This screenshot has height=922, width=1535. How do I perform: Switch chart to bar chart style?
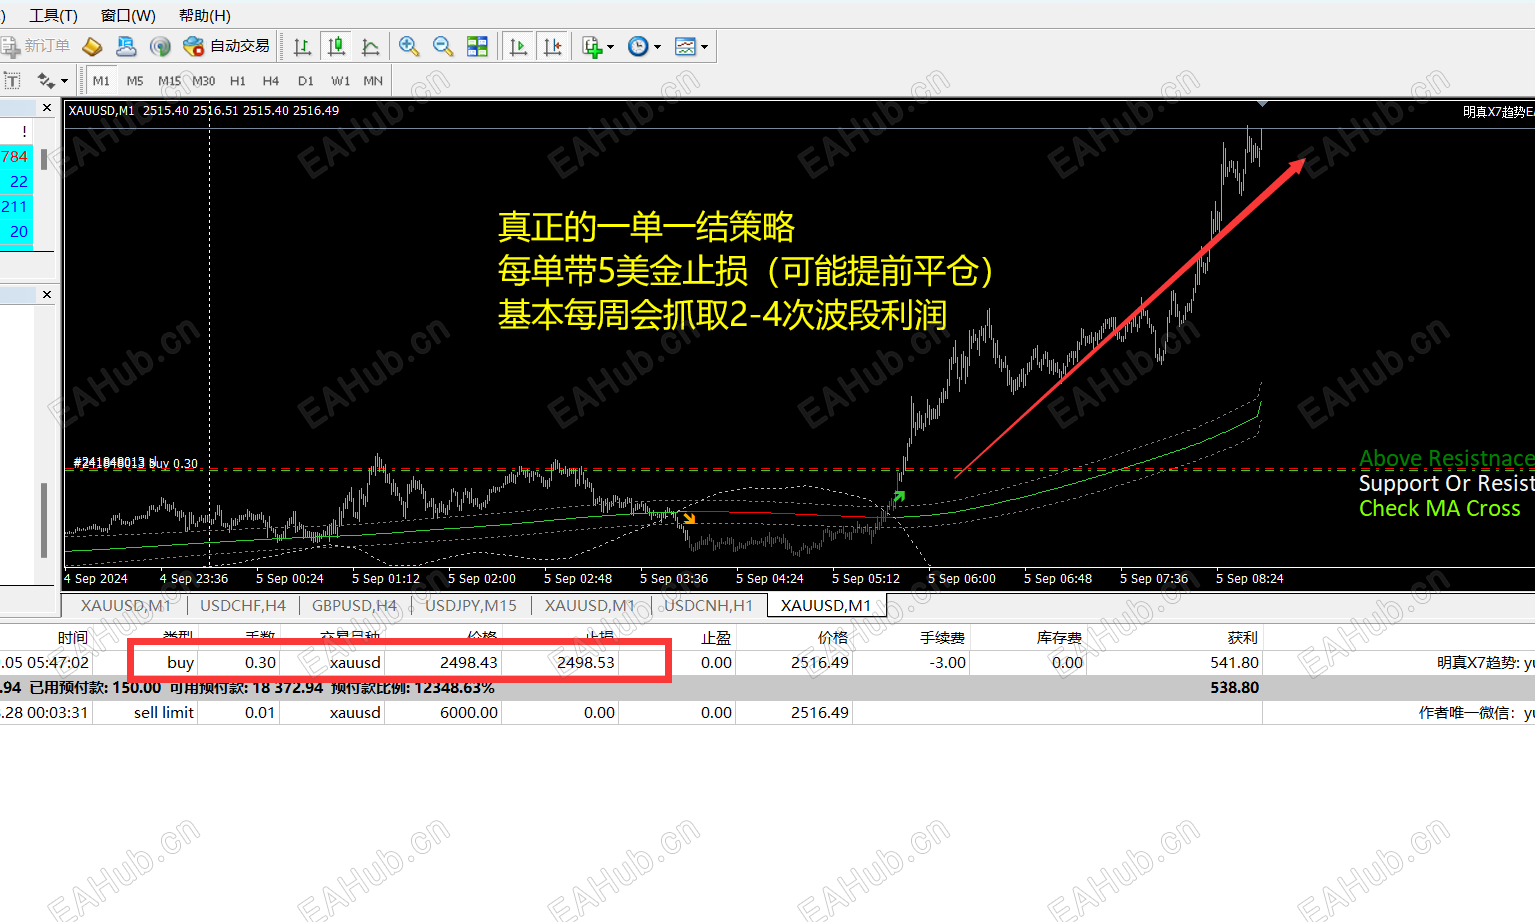click(x=302, y=46)
